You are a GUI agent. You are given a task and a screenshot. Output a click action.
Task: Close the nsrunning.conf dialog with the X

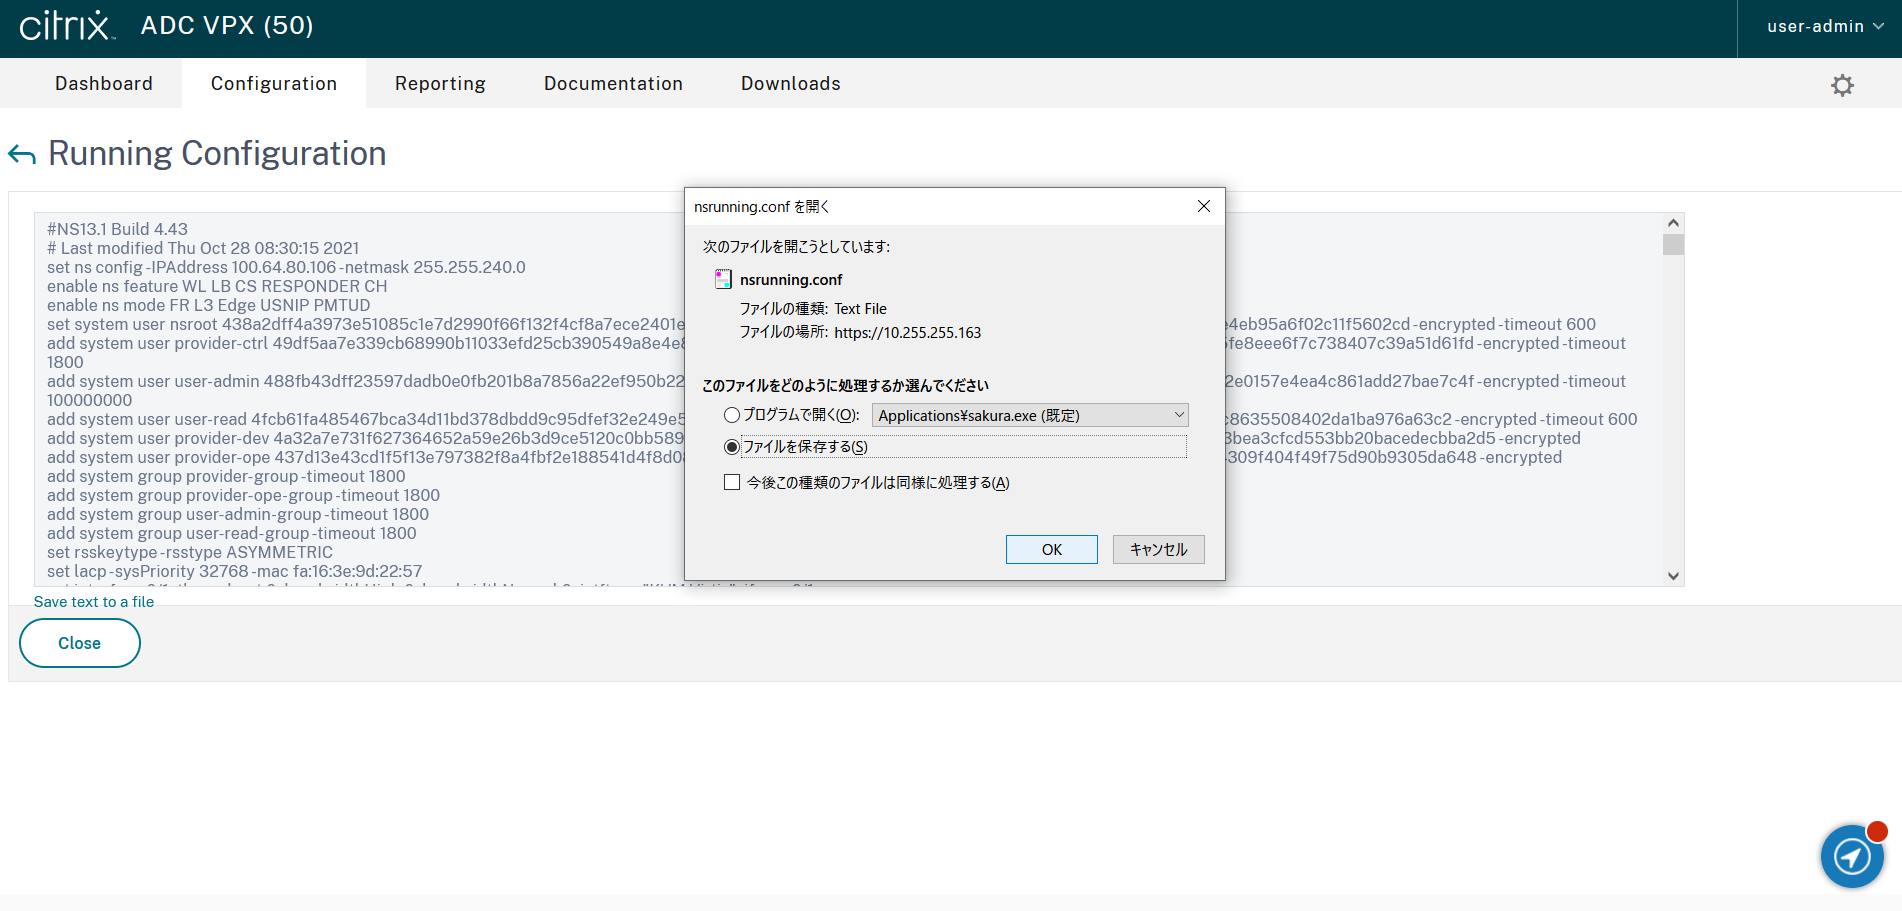coord(1204,206)
